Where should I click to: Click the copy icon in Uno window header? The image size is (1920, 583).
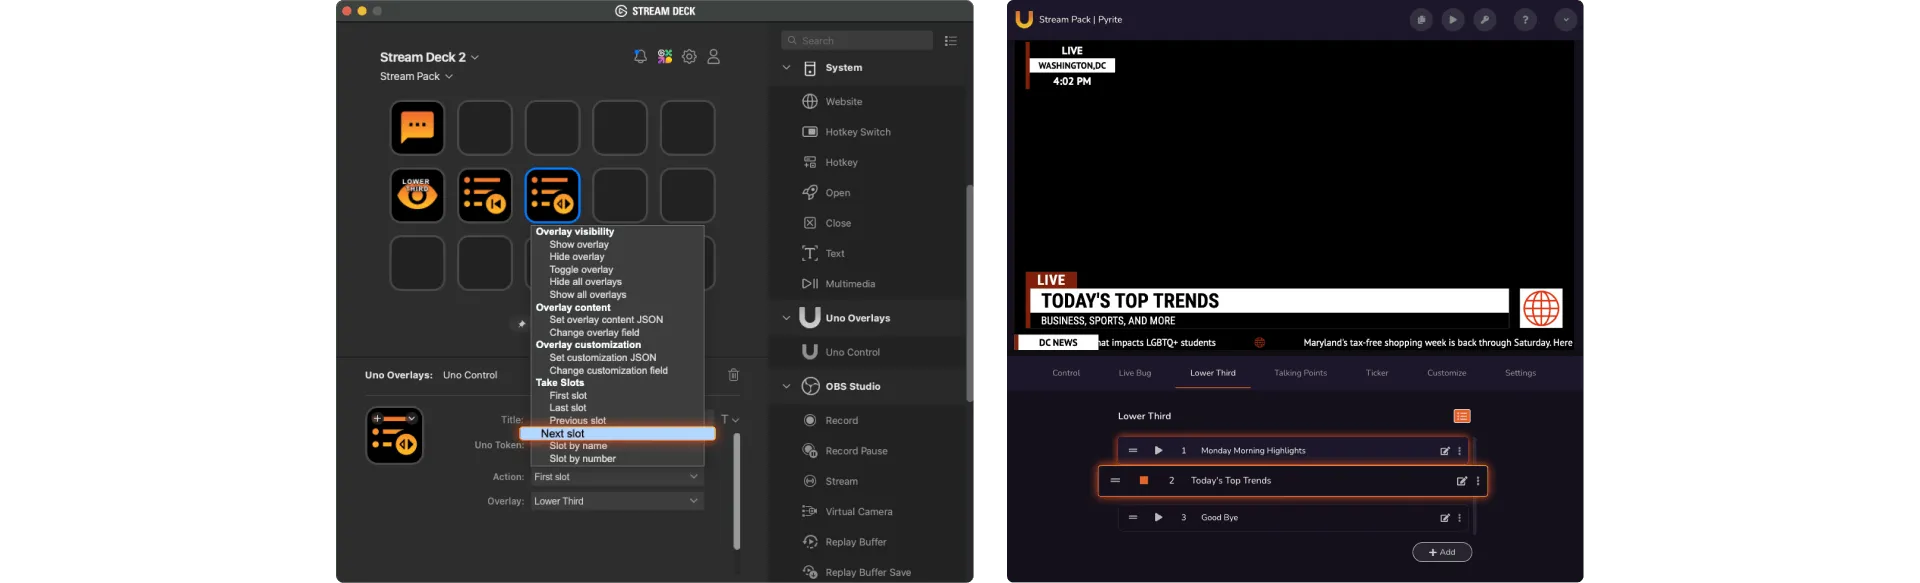point(1421,19)
